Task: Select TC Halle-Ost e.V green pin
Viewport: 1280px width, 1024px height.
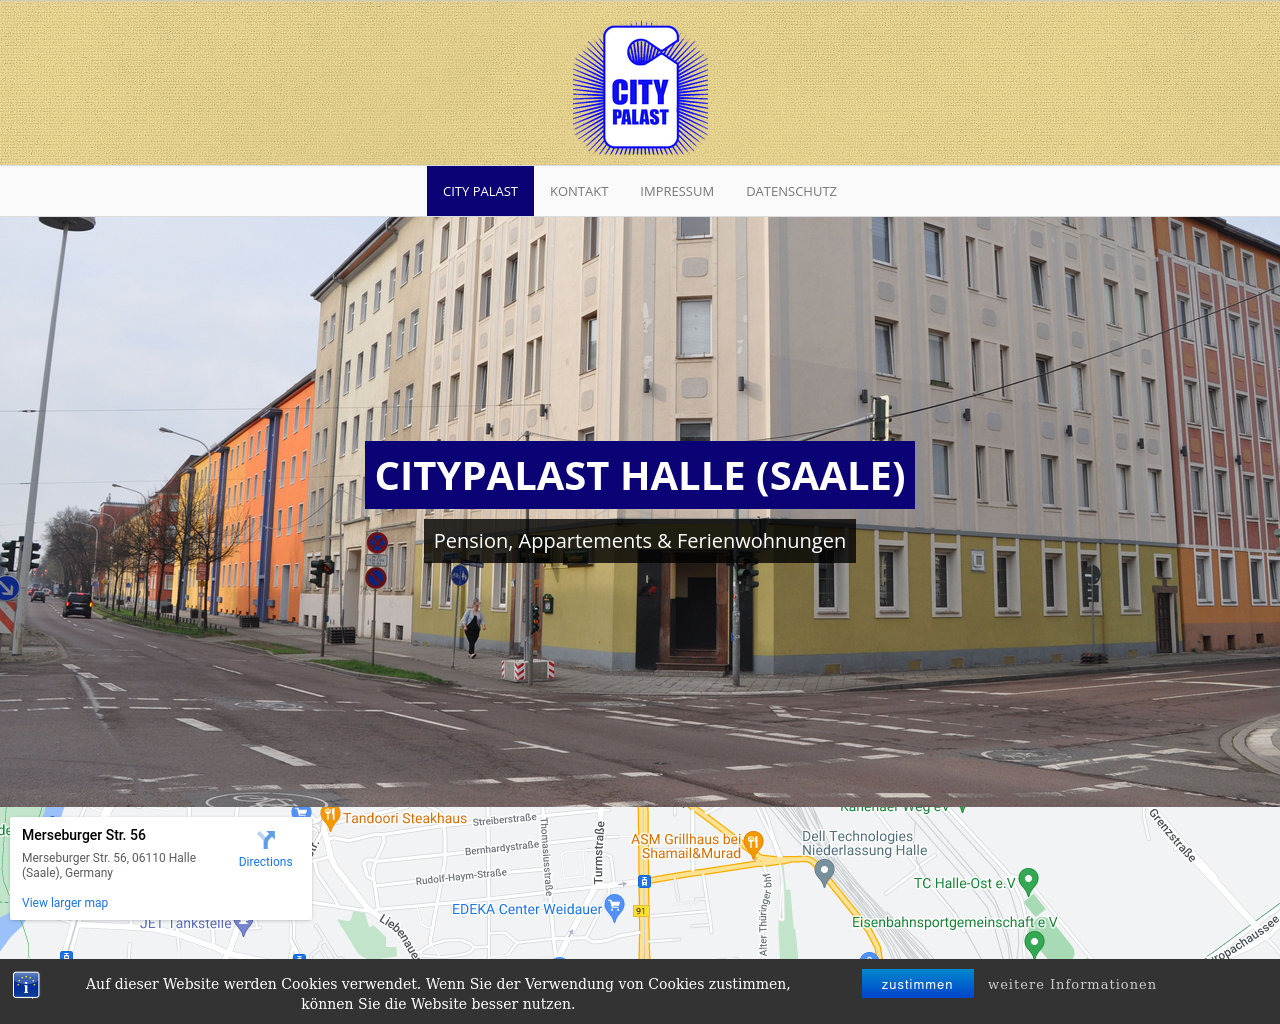Action: pyautogui.click(x=1028, y=881)
